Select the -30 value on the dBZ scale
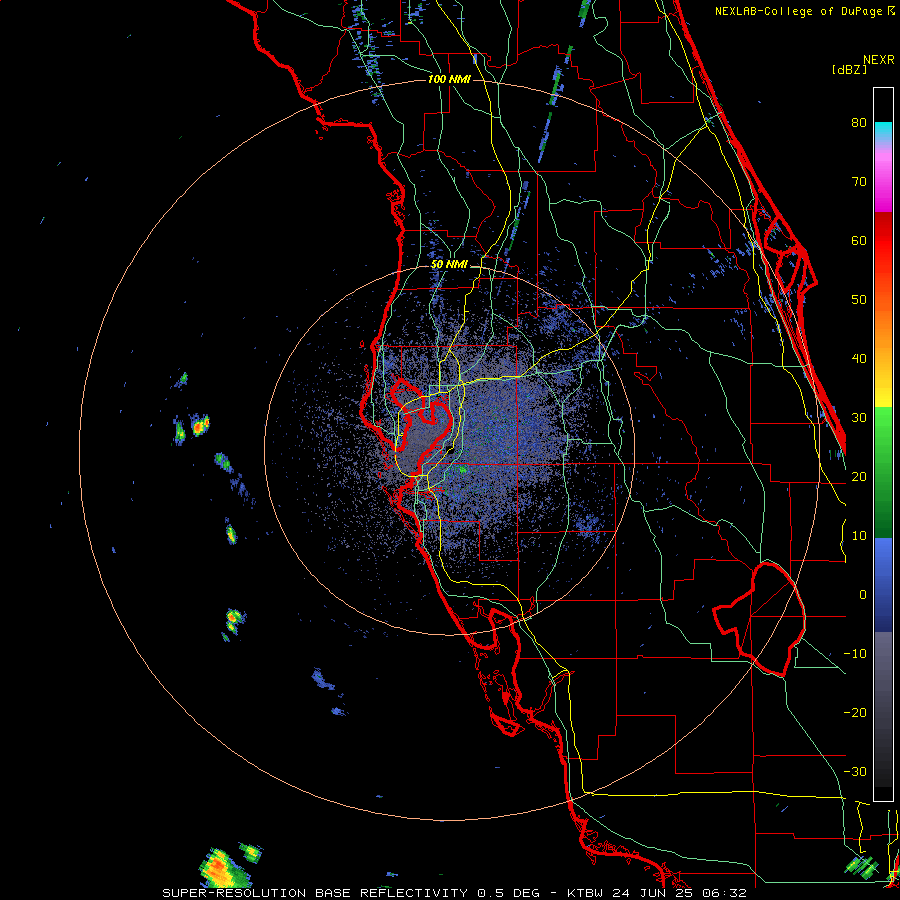The width and height of the screenshot is (900, 900). [855, 772]
